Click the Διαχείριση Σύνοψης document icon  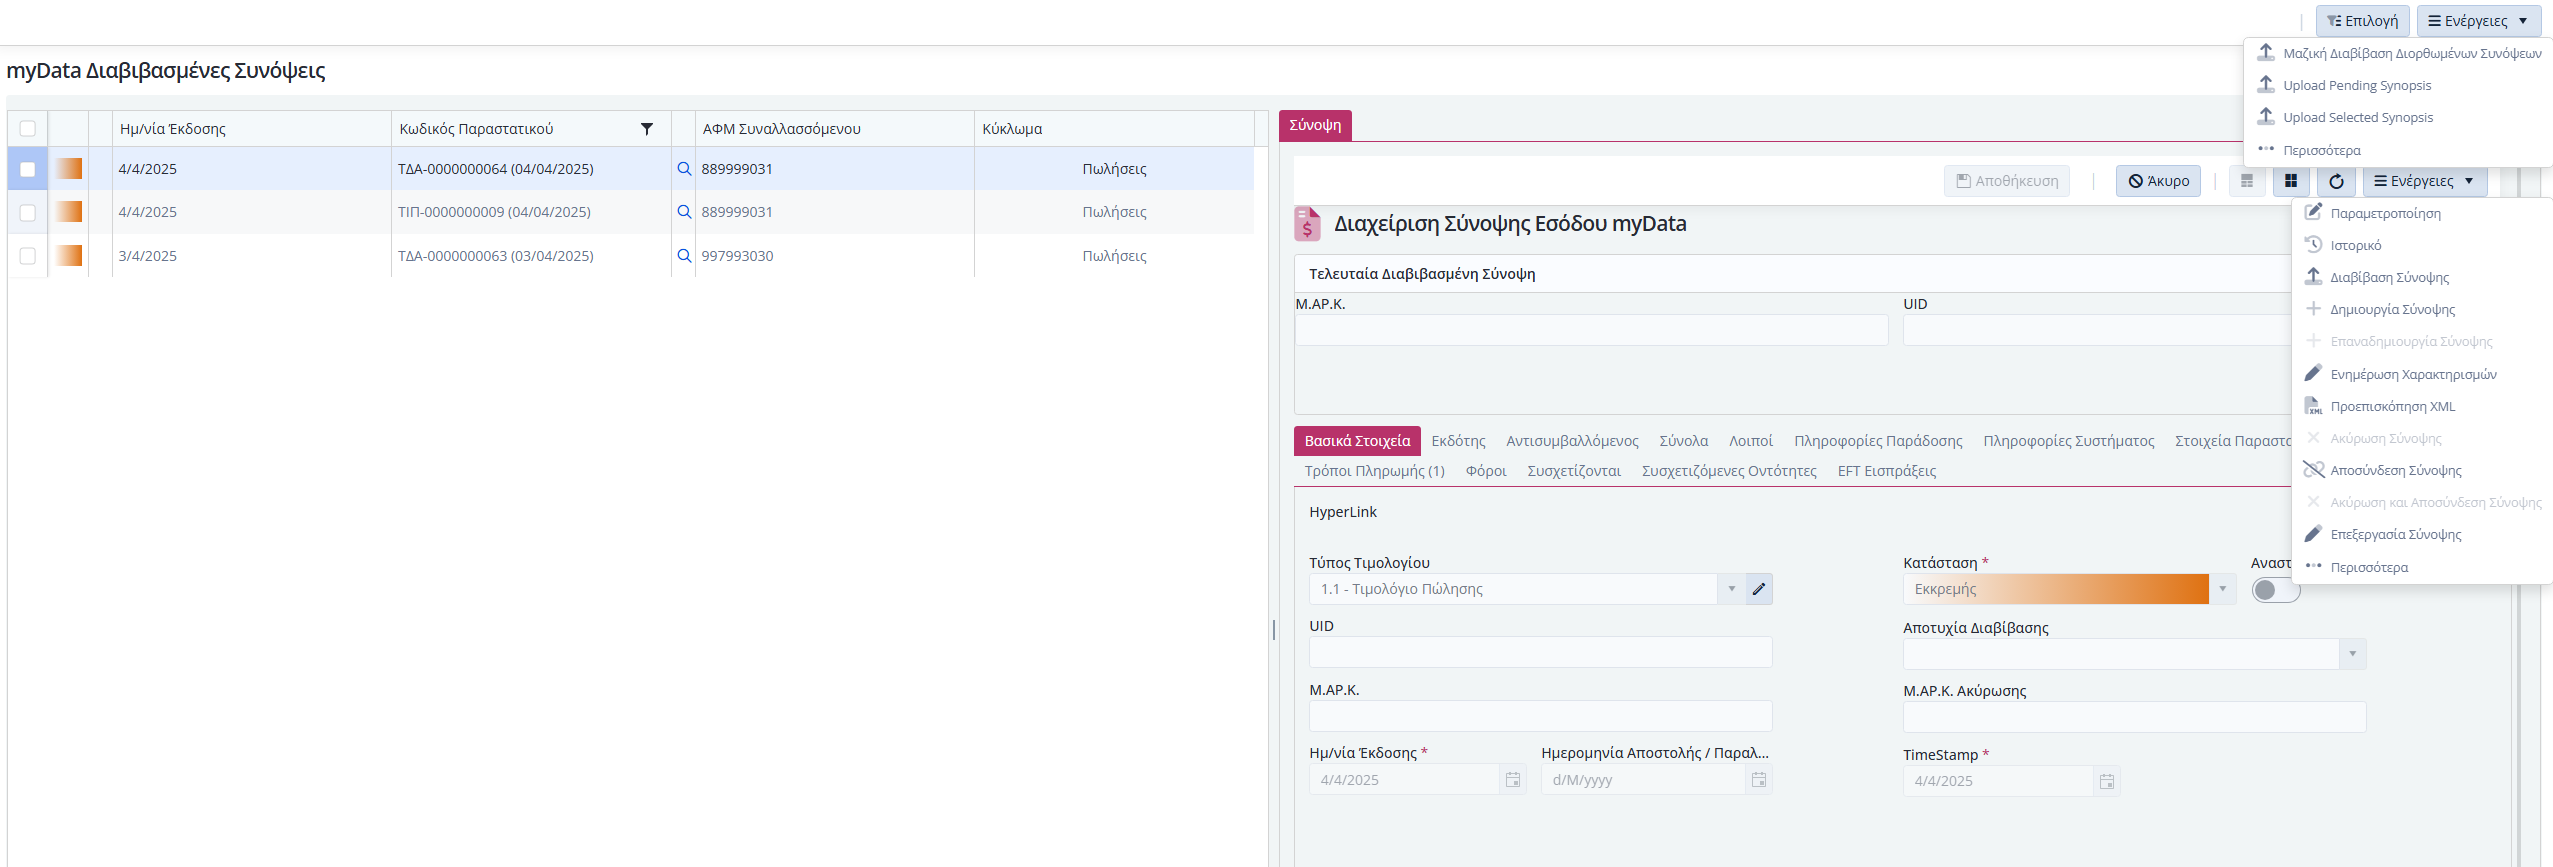[x=1307, y=224]
